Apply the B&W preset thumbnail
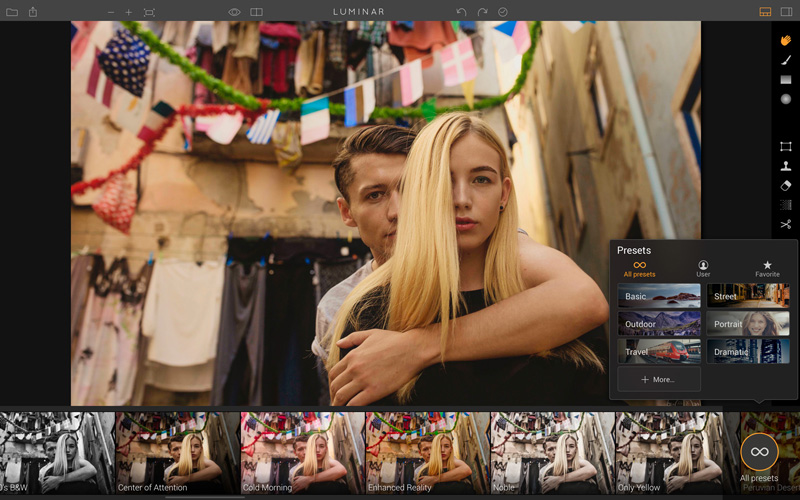 (57, 453)
